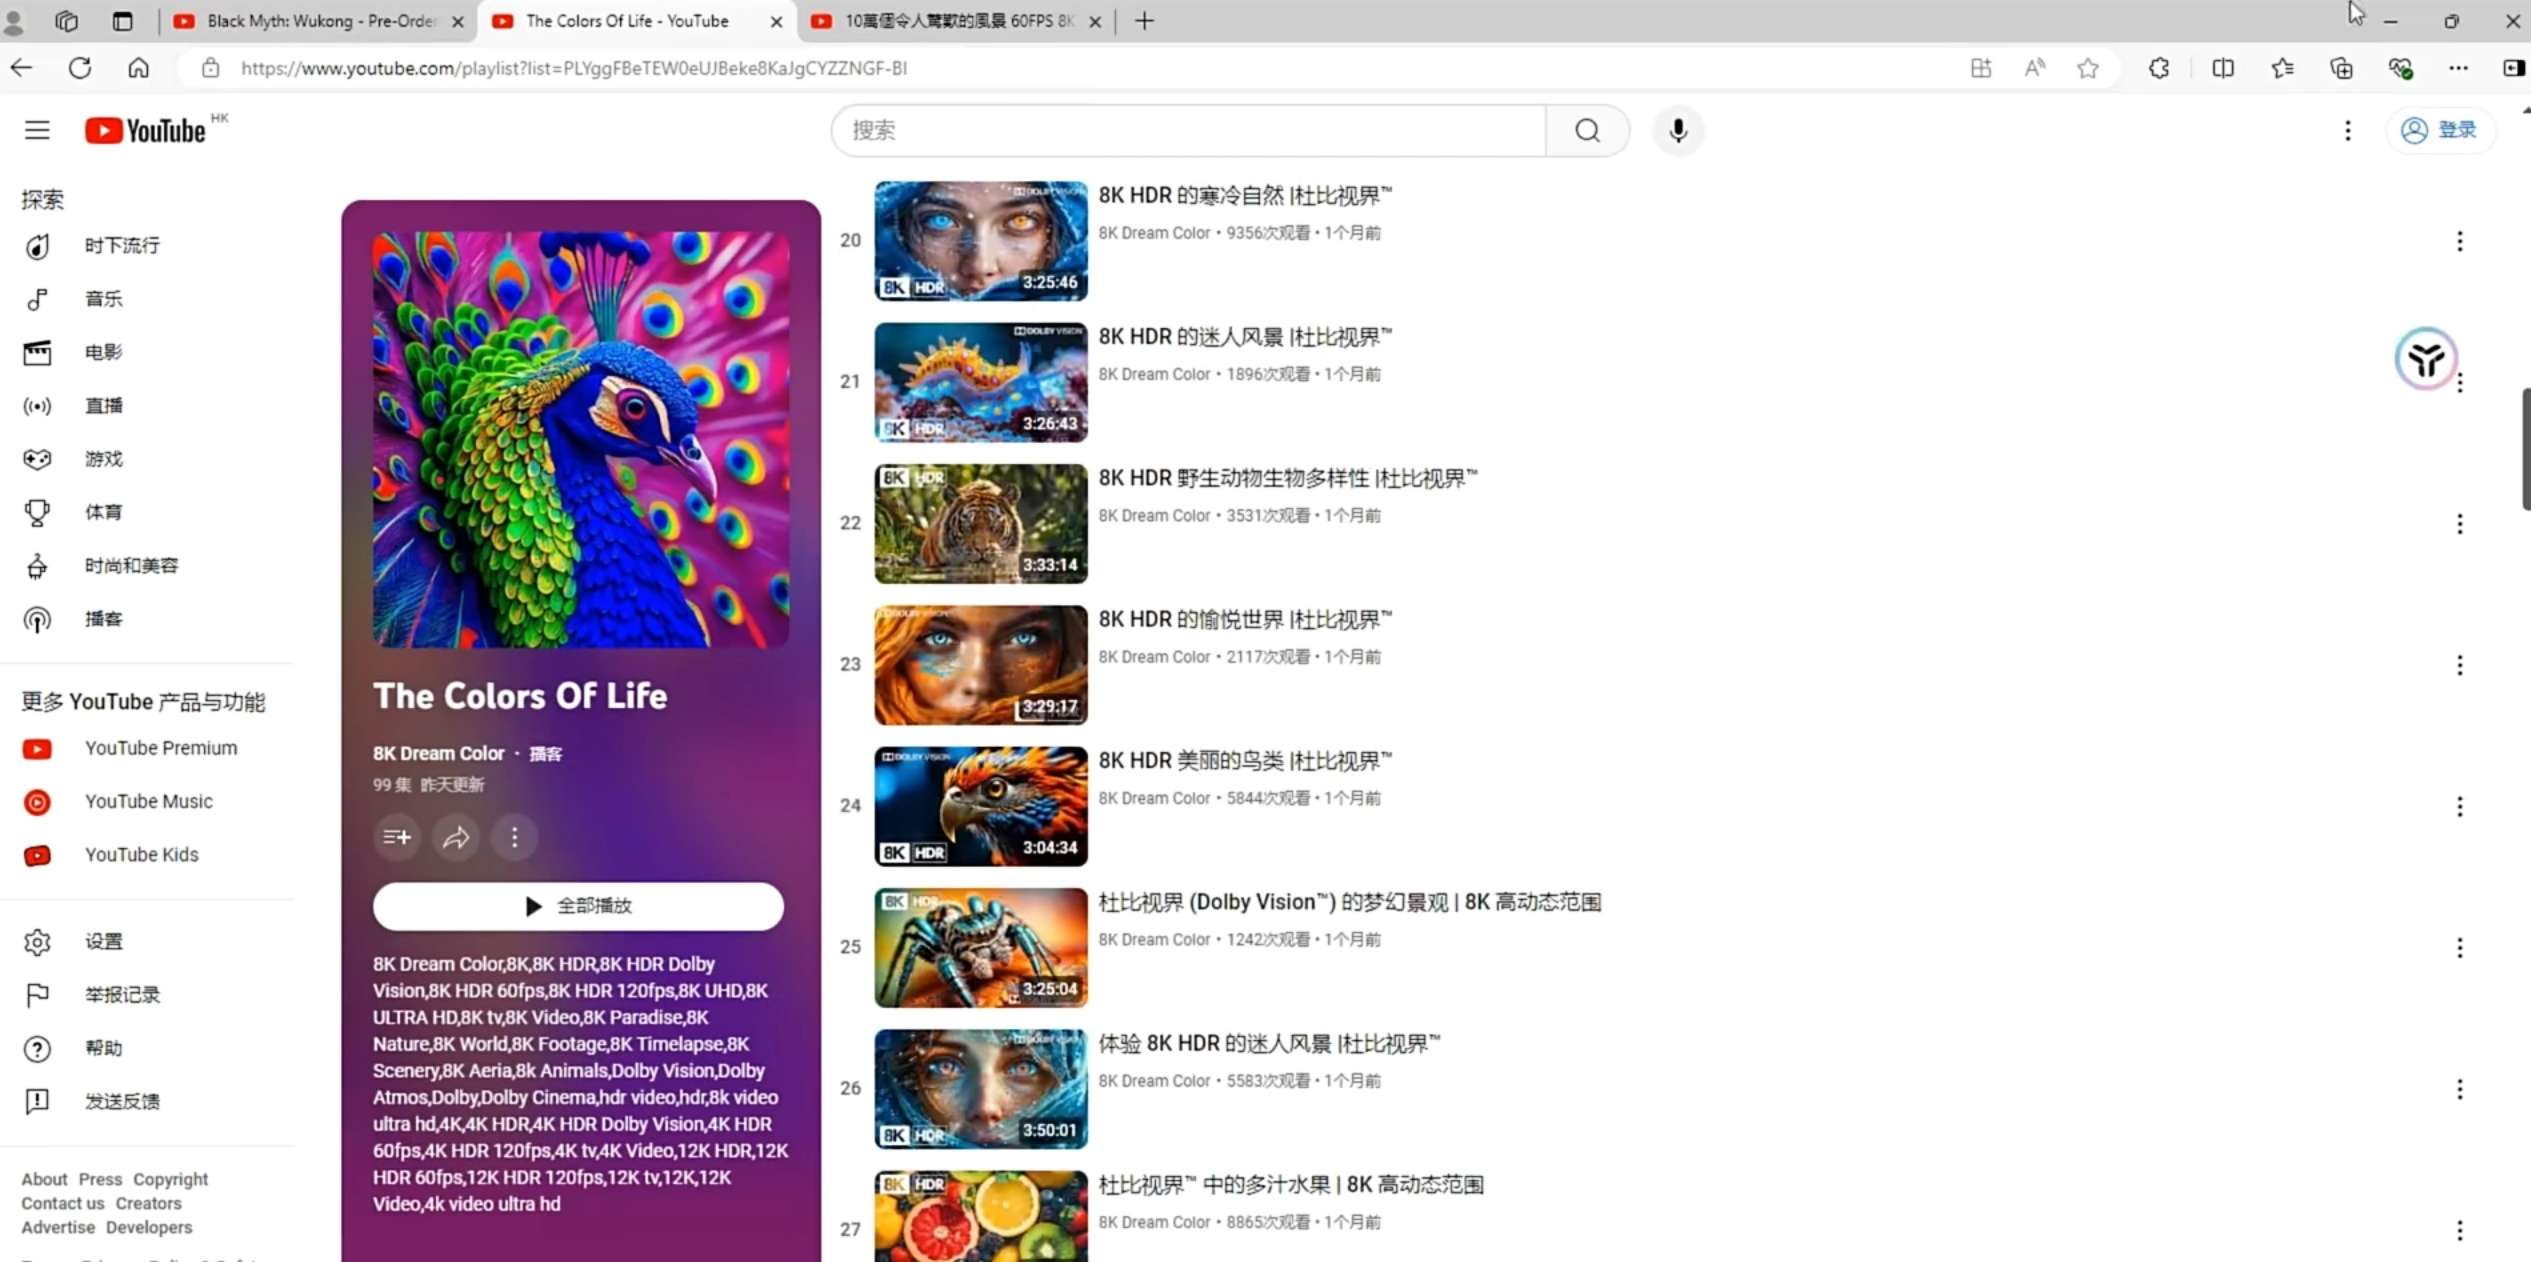2531x1262 pixels.
Task: Click the search magnifier button
Action: pos(1586,130)
